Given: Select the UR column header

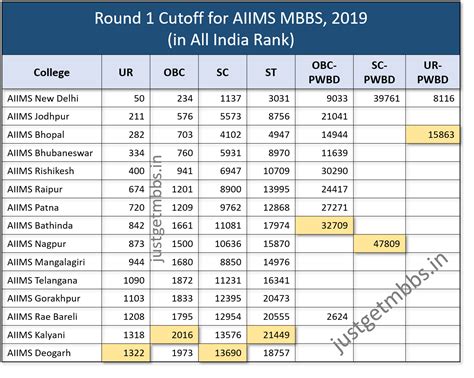Looking at the screenshot, I should [126, 72].
